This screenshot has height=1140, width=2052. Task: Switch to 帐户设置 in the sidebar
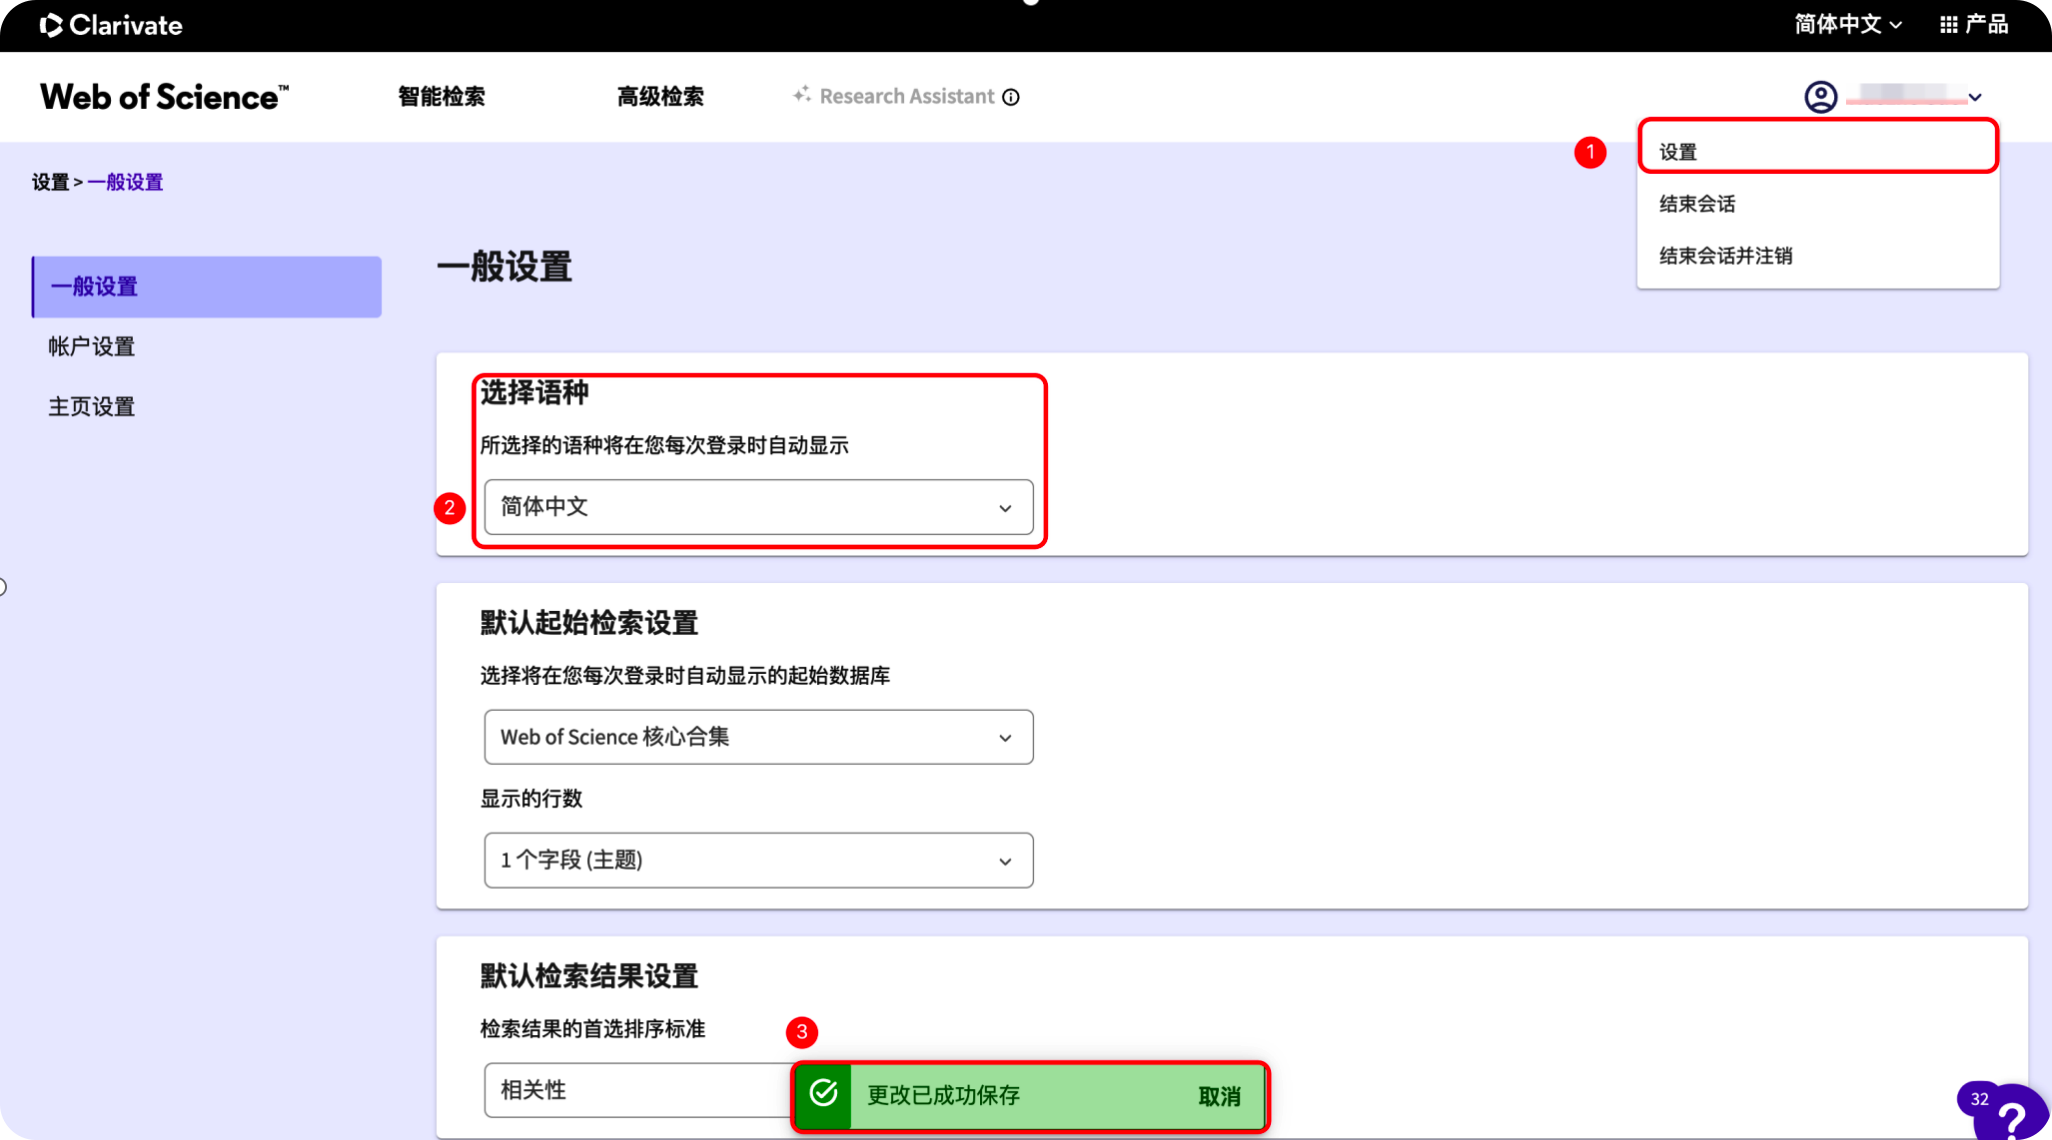pyautogui.click(x=92, y=347)
